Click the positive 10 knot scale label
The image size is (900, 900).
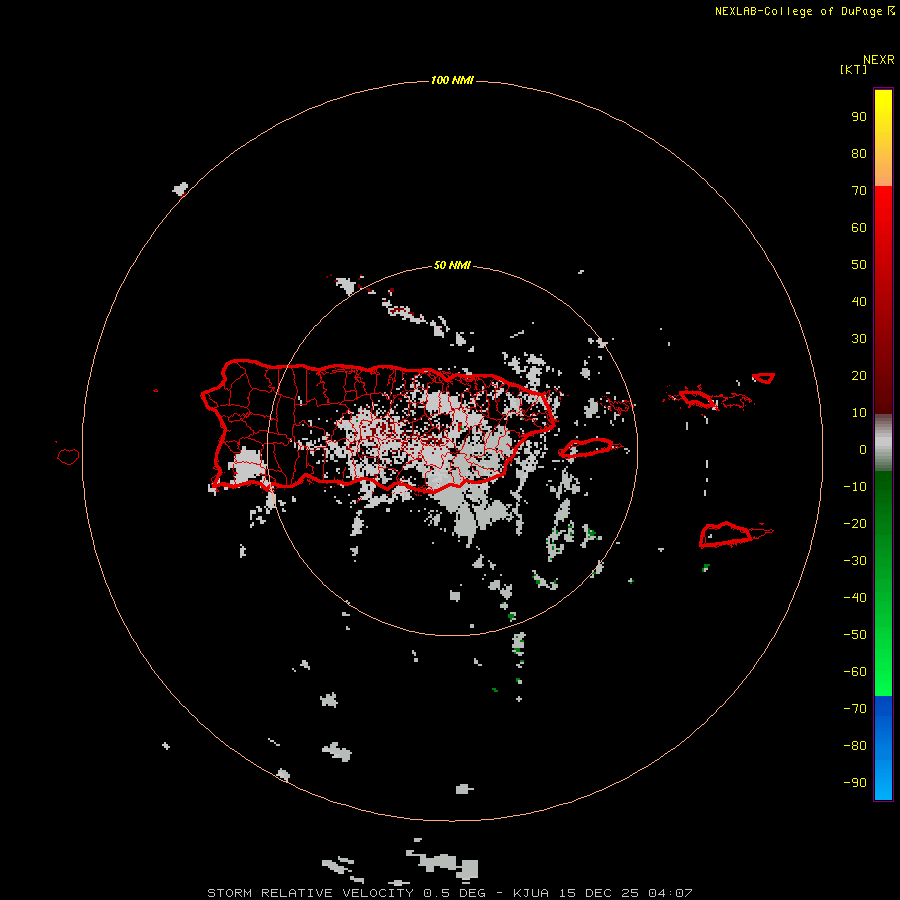point(859,413)
